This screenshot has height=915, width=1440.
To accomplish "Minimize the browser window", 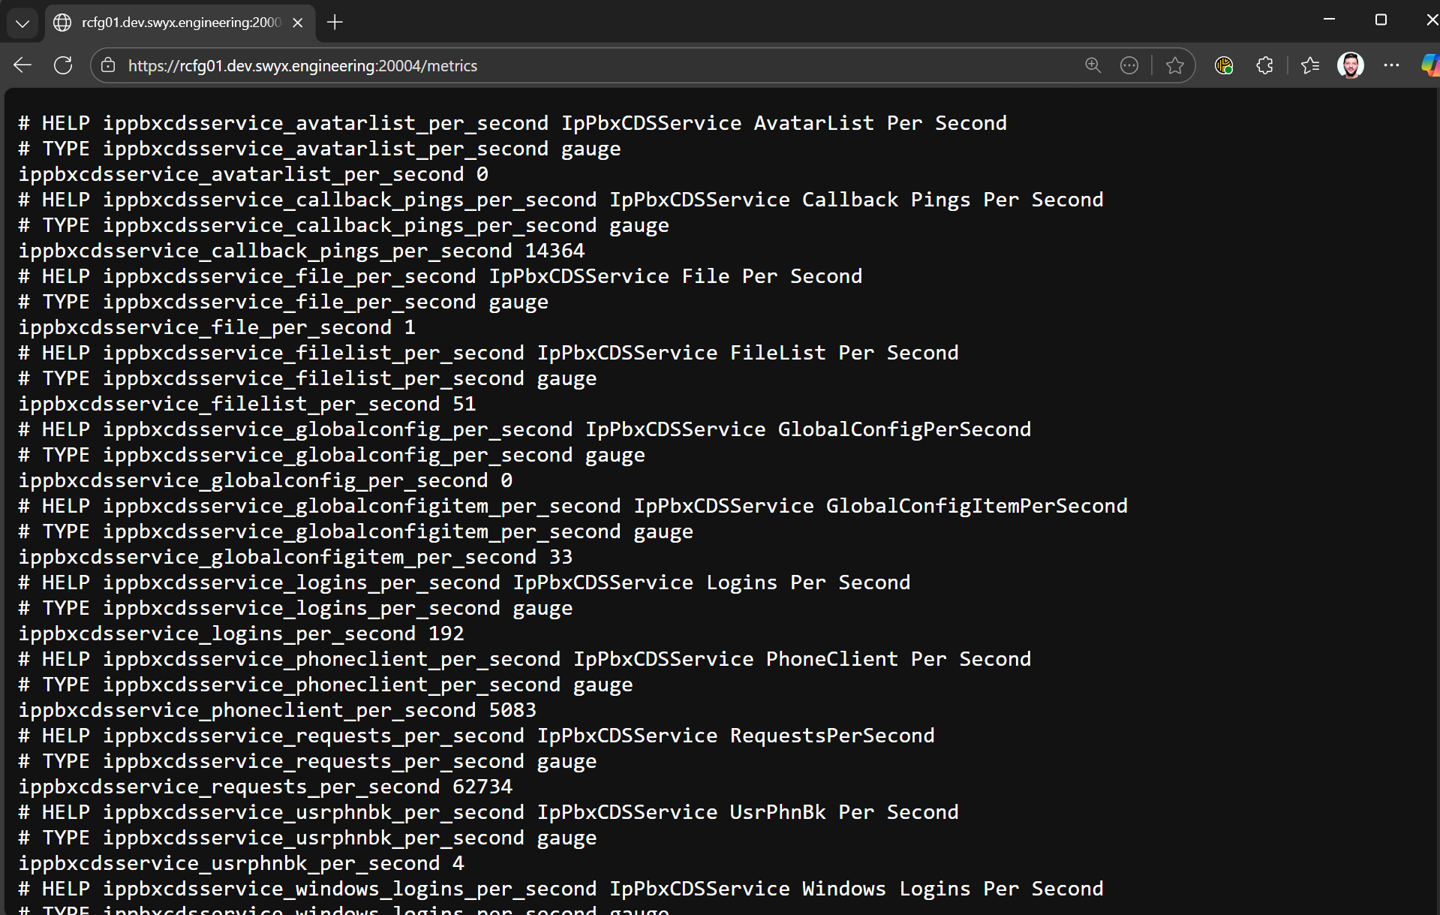I will tap(1329, 20).
